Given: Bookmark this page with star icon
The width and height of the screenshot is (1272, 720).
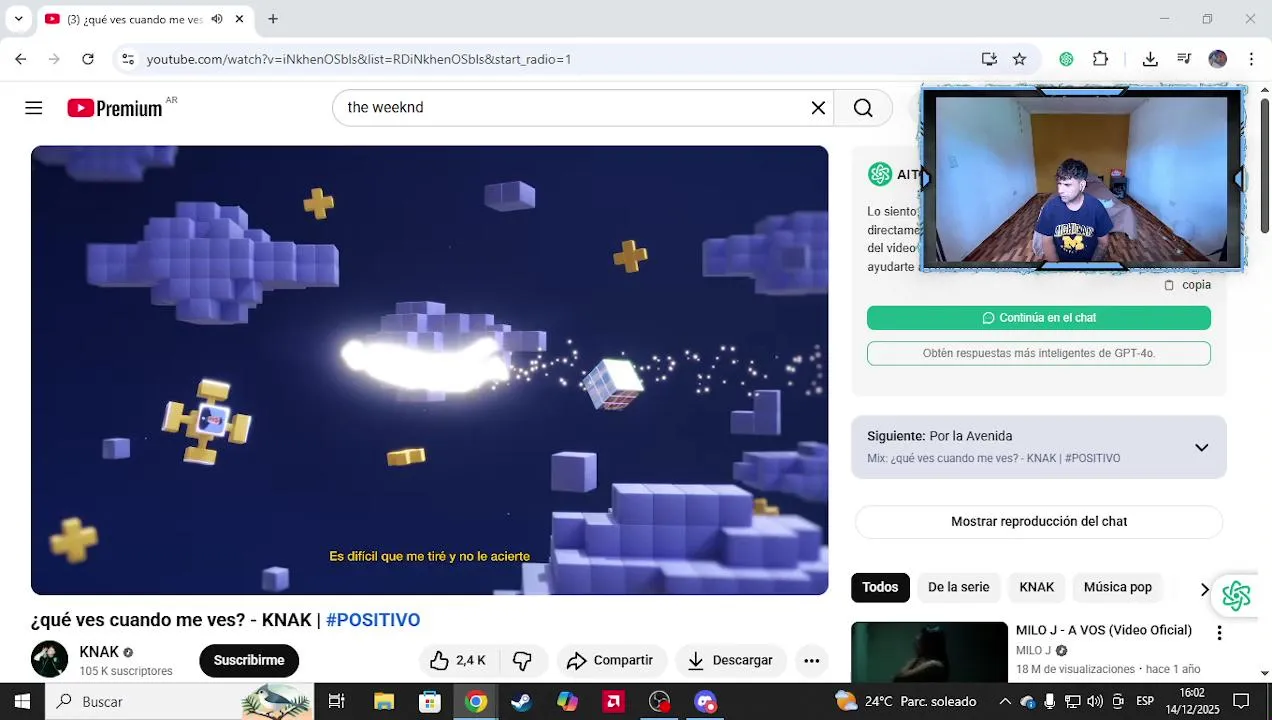Looking at the screenshot, I should coord(1019,59).
